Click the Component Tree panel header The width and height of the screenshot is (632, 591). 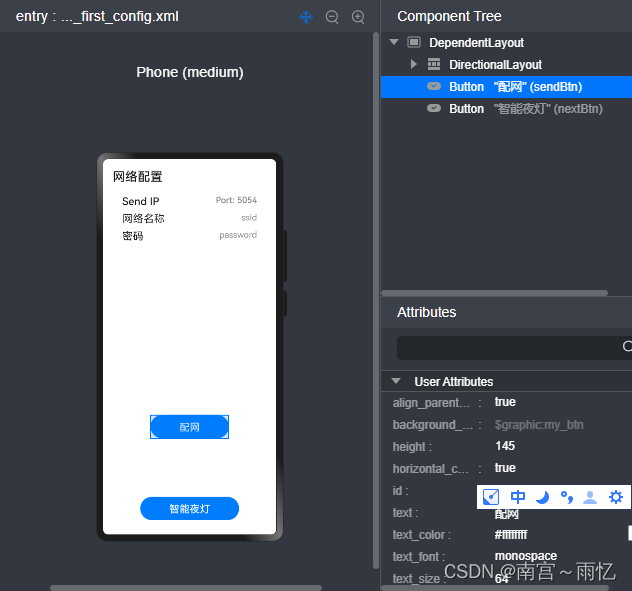449,16
